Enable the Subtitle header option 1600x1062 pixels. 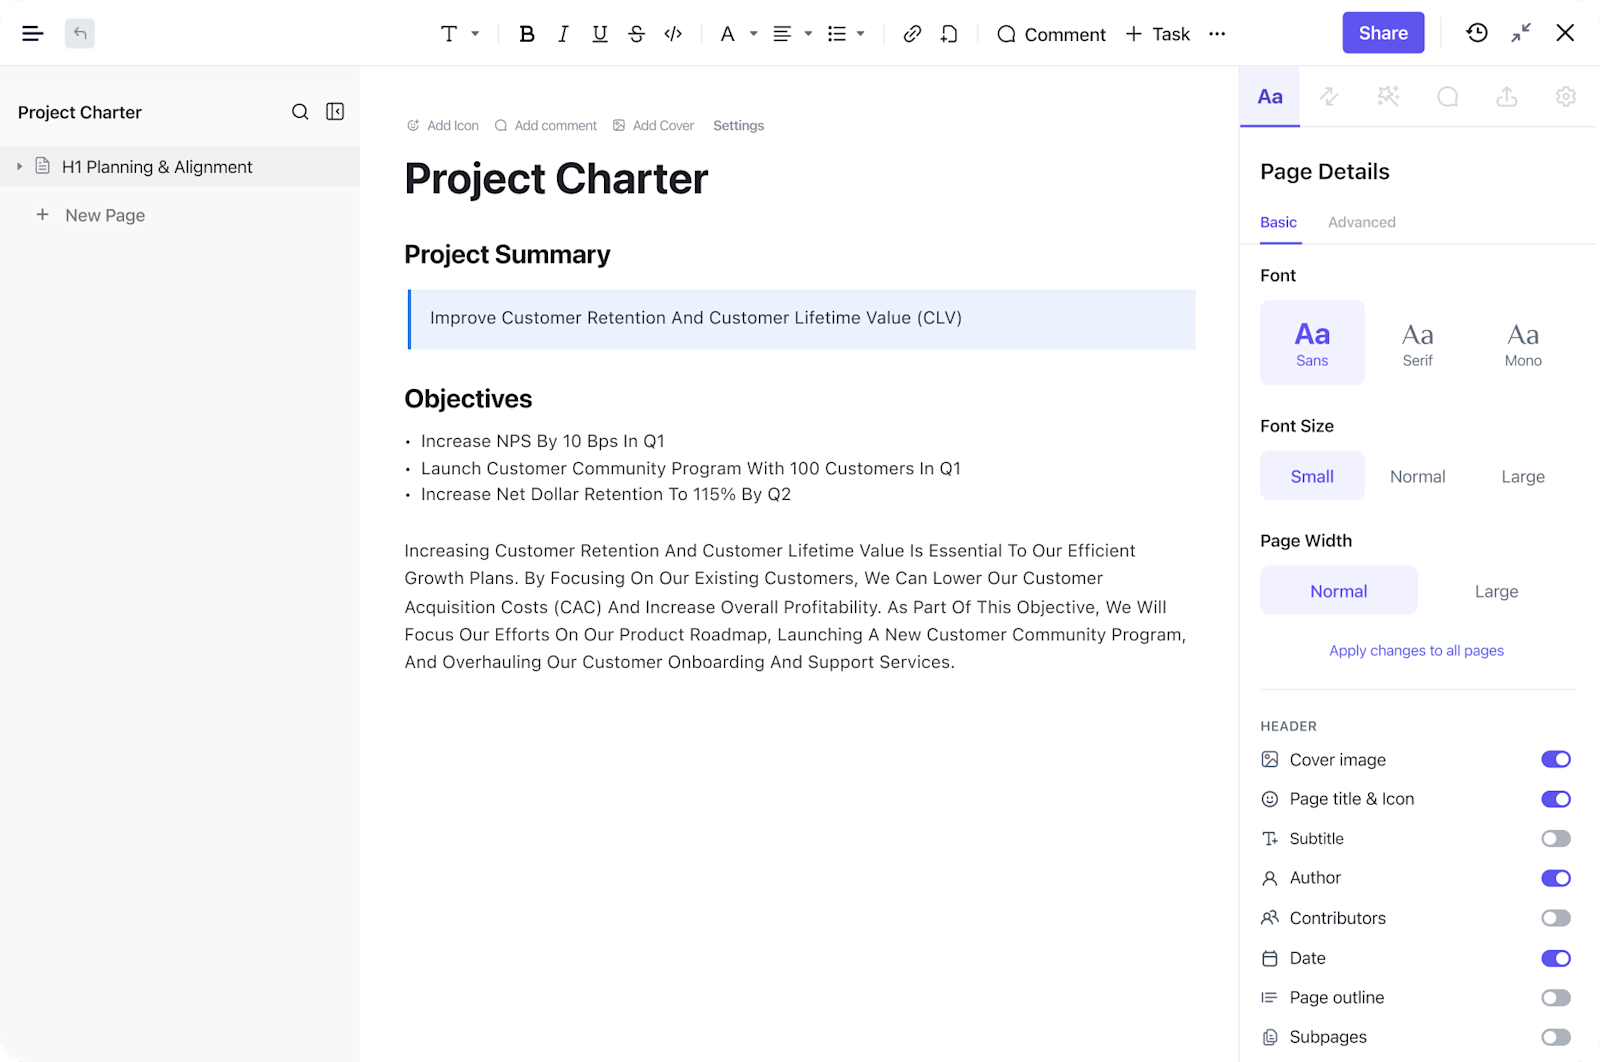(1554, 838)
